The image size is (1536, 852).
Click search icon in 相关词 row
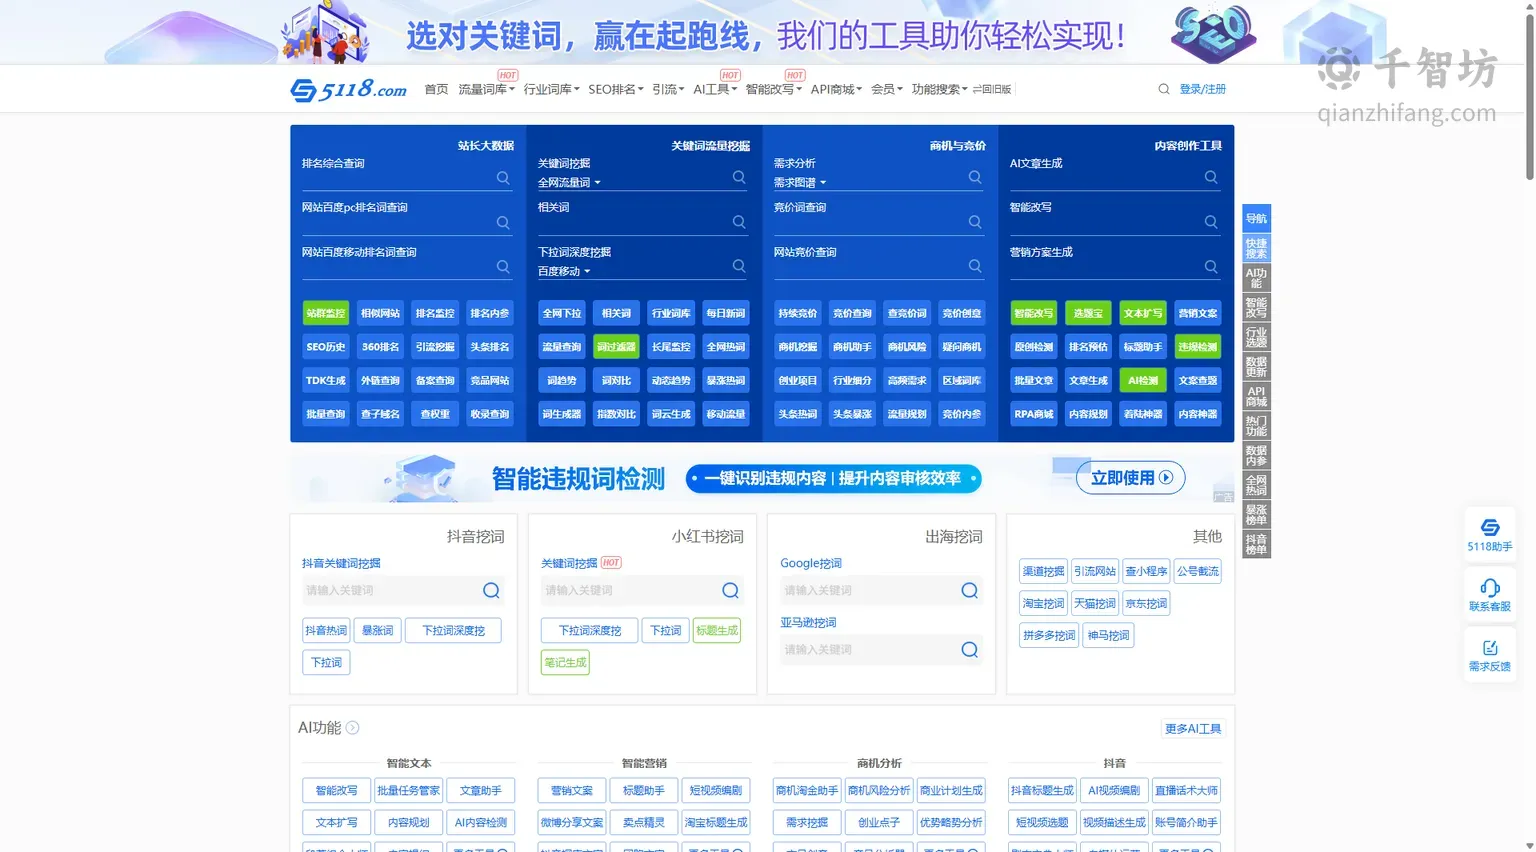(739, 222)
